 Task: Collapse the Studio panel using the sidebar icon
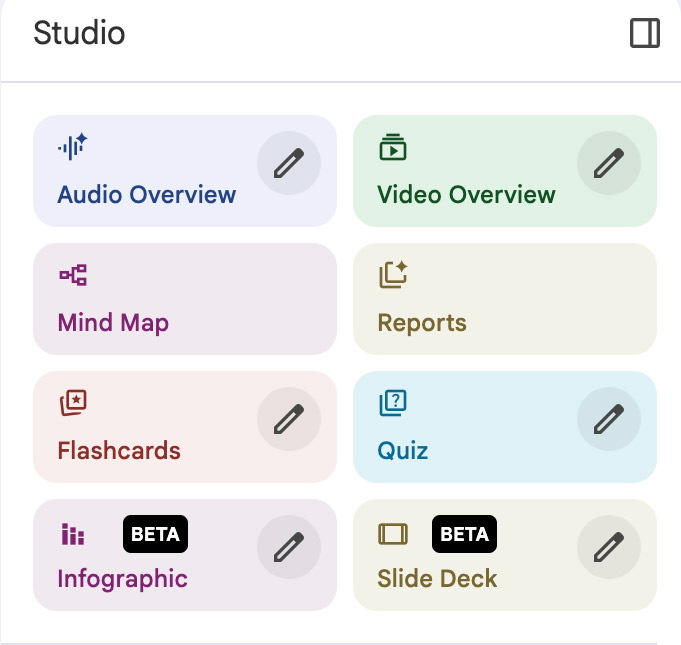[x=645, y=34]
